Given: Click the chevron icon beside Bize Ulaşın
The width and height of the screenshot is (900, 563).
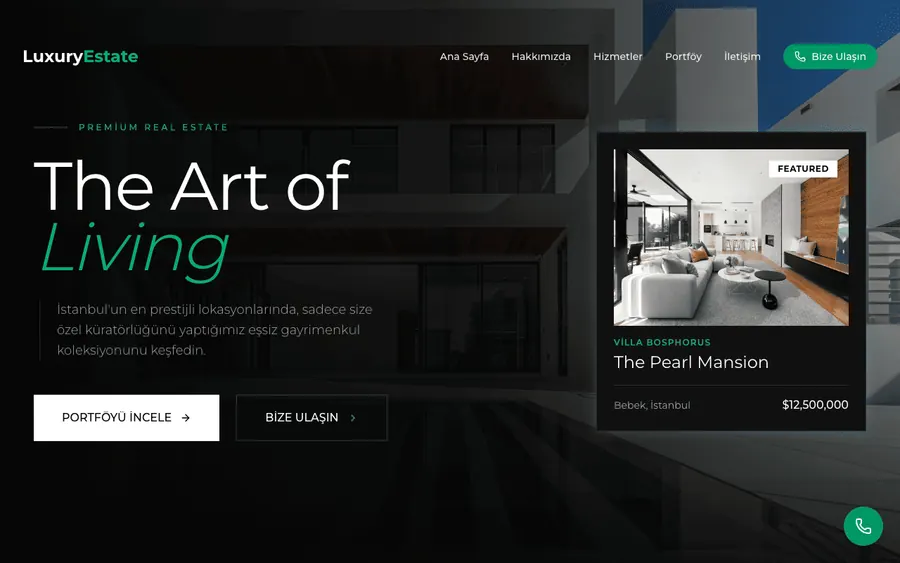Looking at the screenshot, I should [x=353, y=418].
